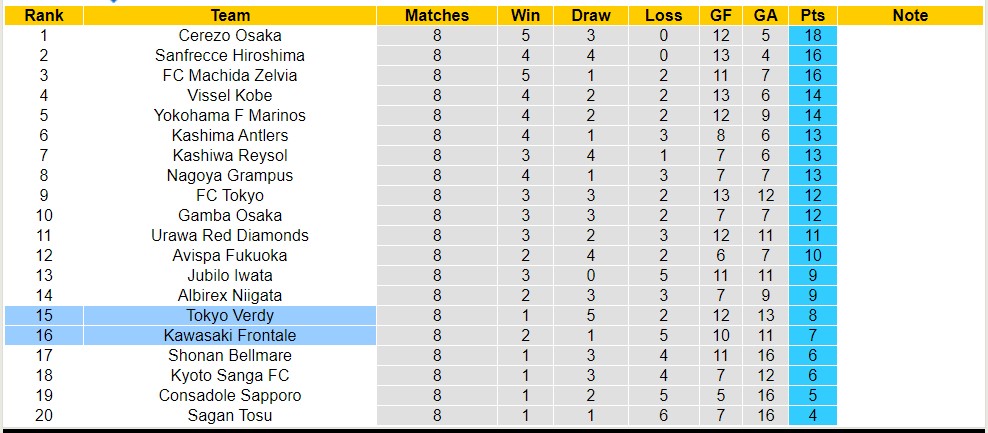Screen dimensions: 988x433
Task: Select the FC Machida Zelvia row
Action: coord(230,75)
